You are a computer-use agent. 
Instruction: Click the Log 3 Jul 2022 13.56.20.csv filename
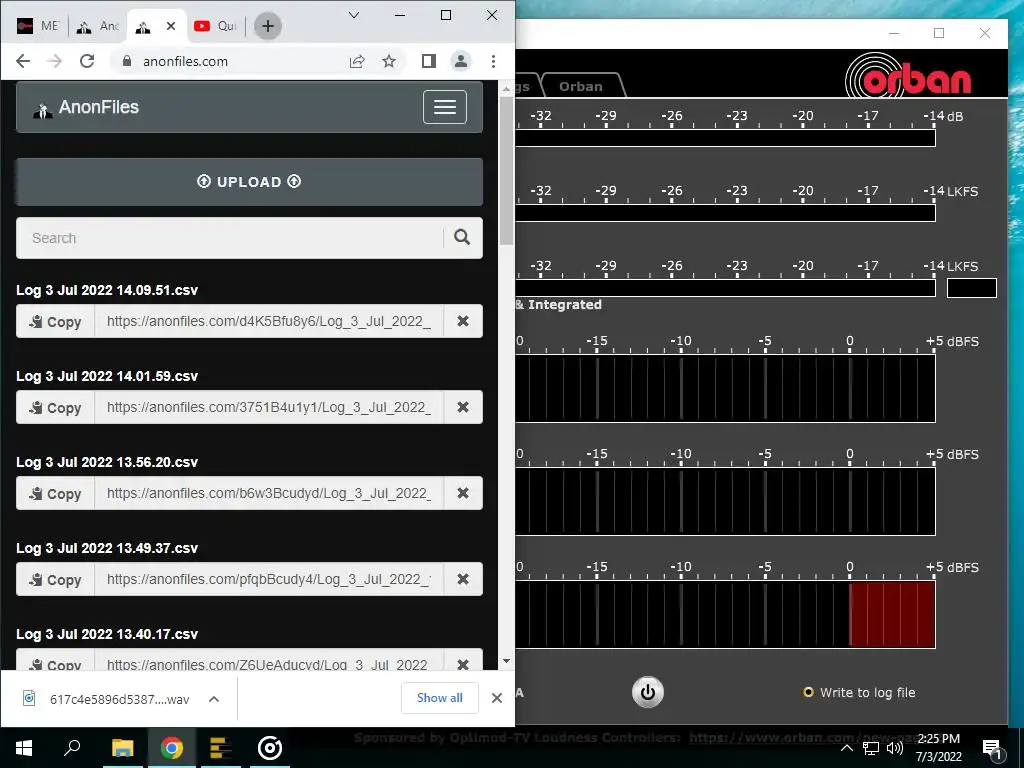(x=107, y=462)
